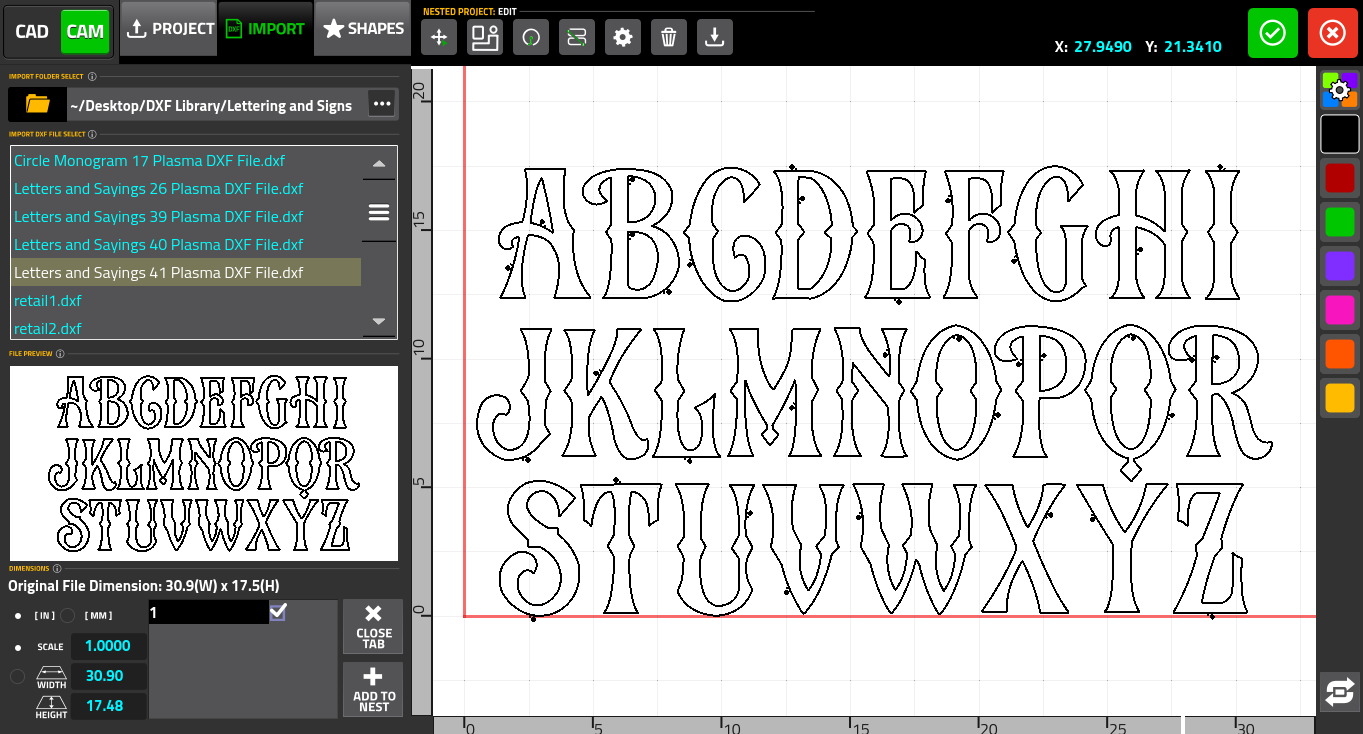Screen dimensions: 1363x734
Task: Switch to CAM mode
Action: [85, 31]
